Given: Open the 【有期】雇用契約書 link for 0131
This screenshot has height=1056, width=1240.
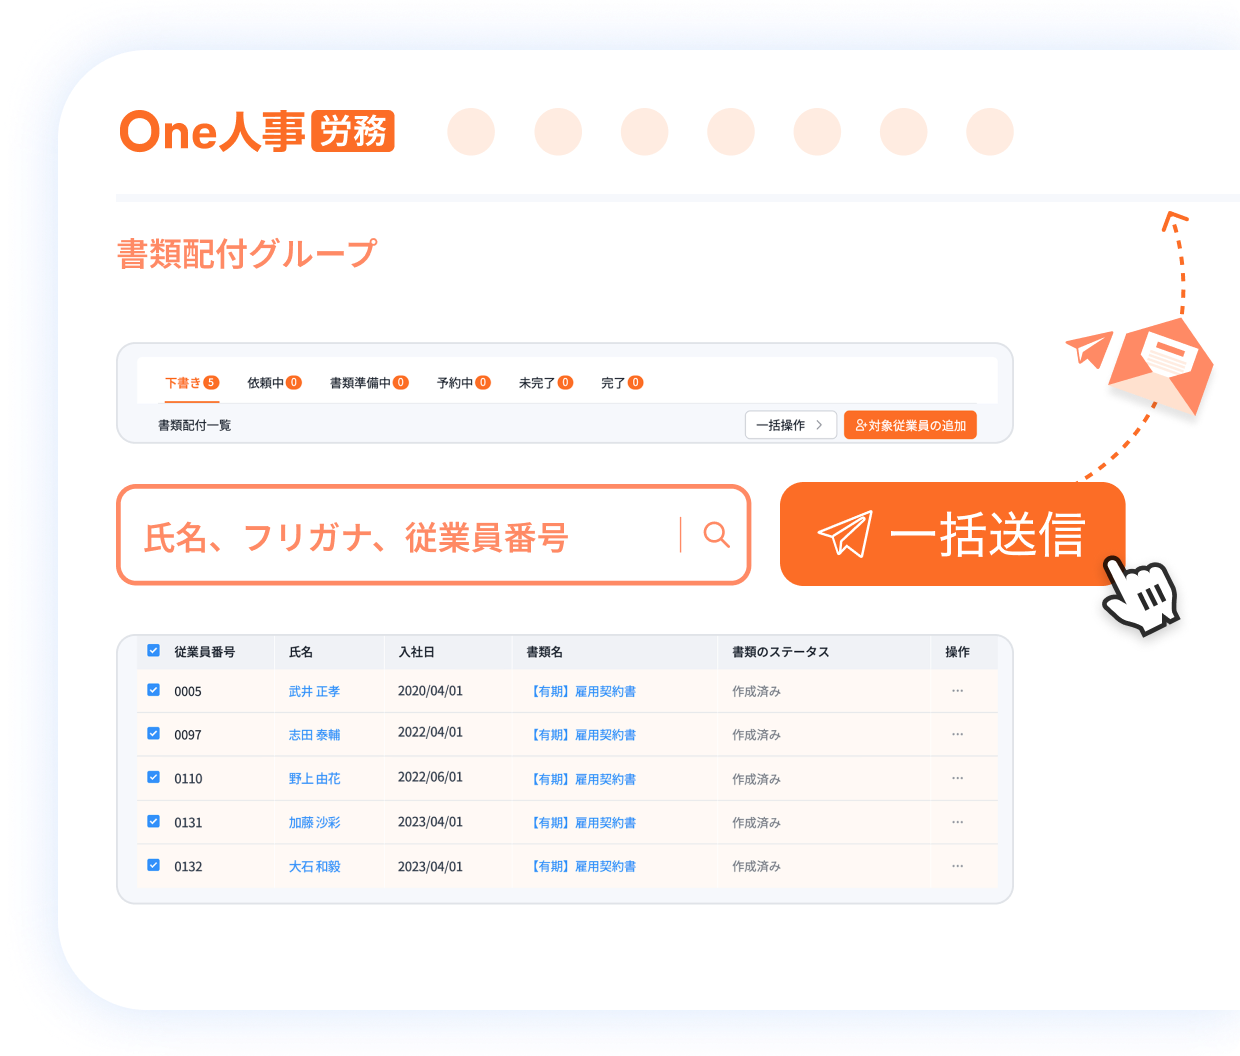Looking at the screenshot, I should [x=582, y=823].
